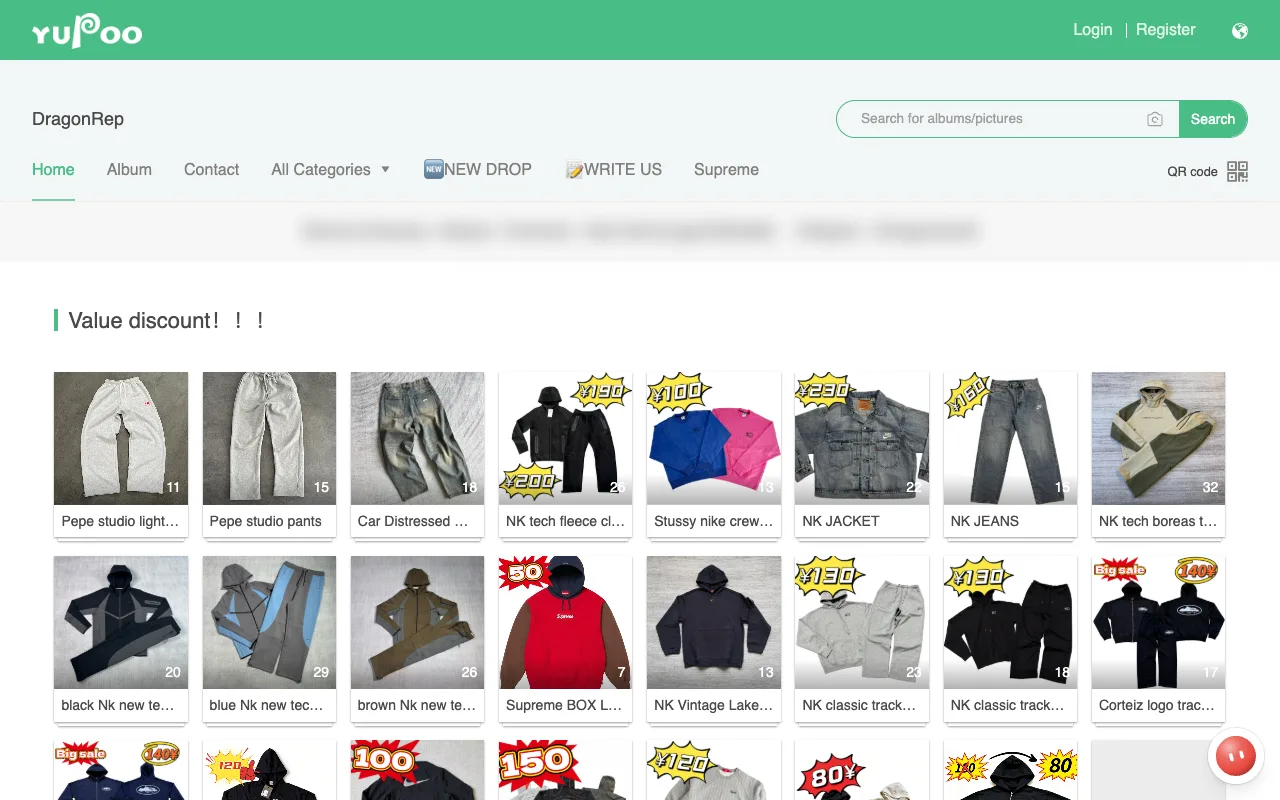Open the Album tab
This screenshot has height=800, width=1280.
point(129,170)
